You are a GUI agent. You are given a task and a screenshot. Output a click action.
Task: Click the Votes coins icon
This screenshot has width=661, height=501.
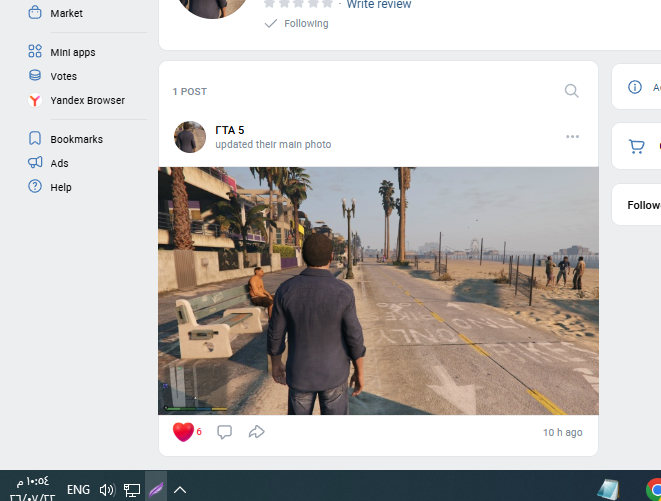pyautogui.click(x=35, y=75)
